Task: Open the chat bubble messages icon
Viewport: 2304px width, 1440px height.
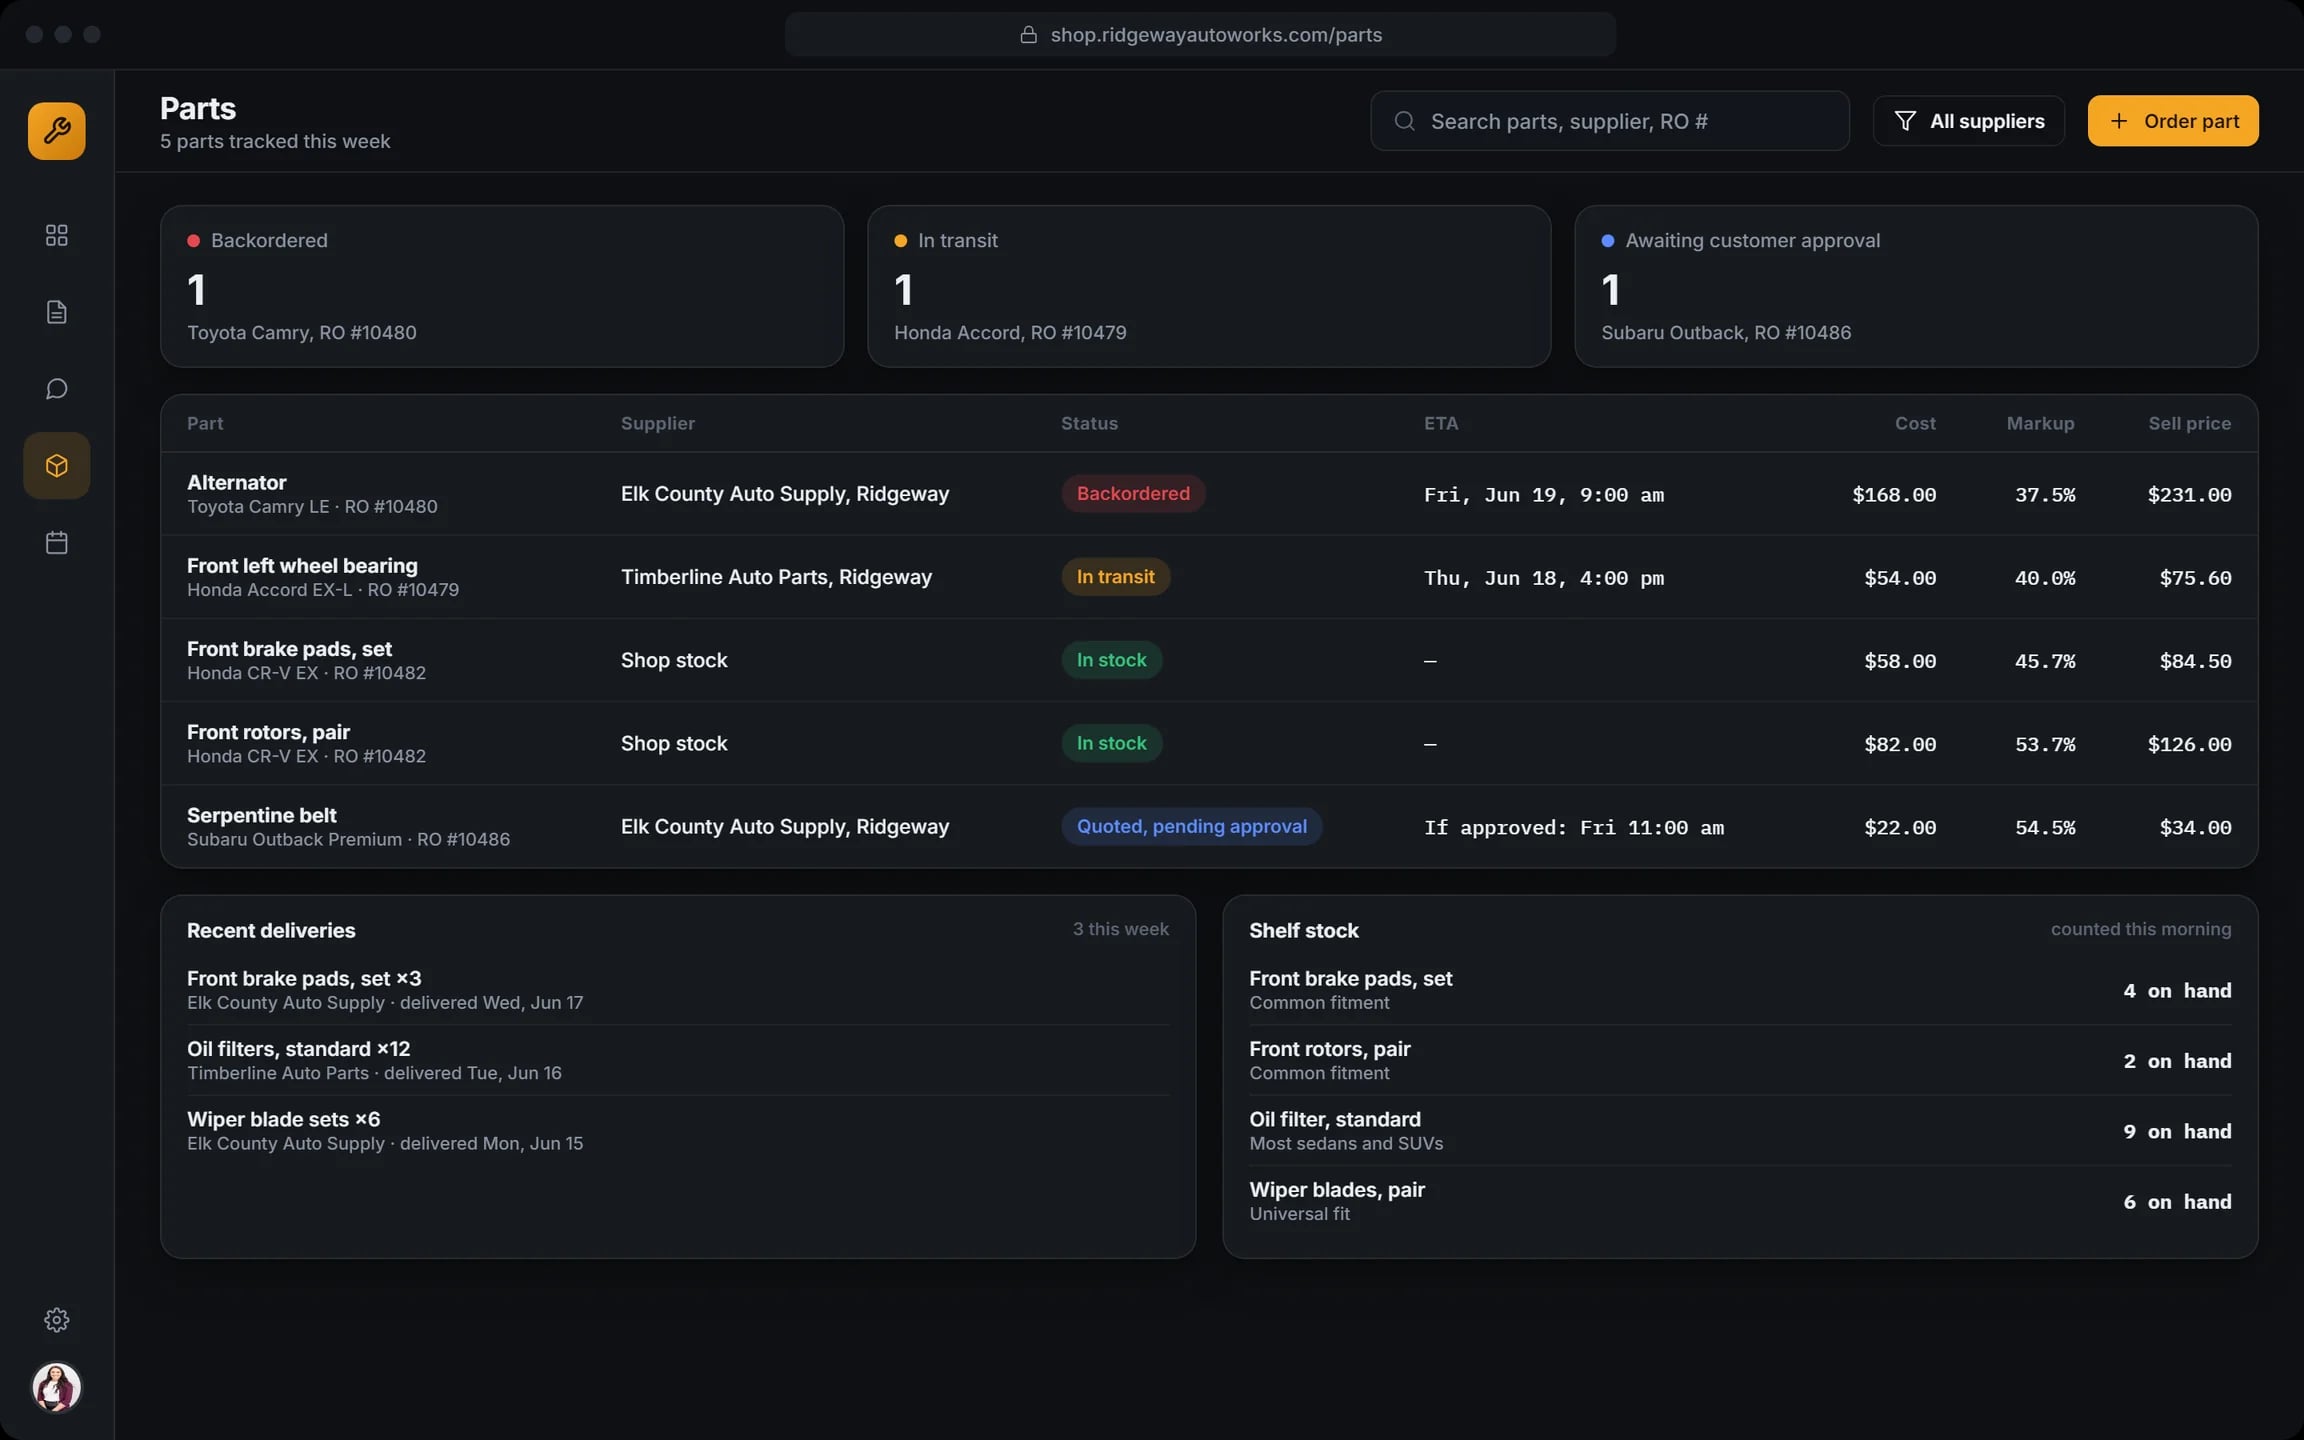Action: [x=57, y=389]
